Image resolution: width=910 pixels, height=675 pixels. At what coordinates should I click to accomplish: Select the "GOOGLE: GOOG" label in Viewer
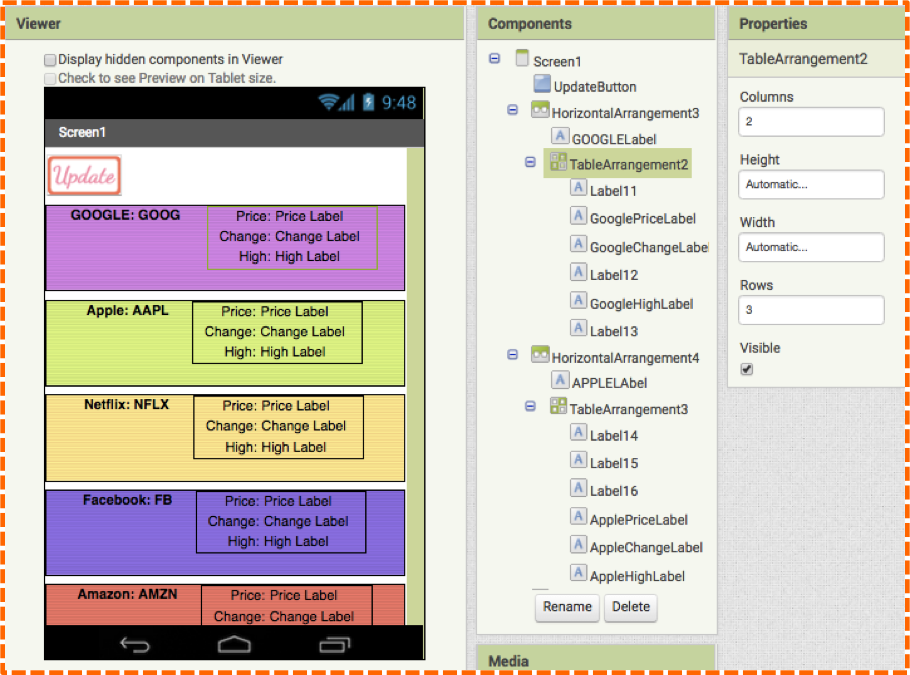coord(125,215)
